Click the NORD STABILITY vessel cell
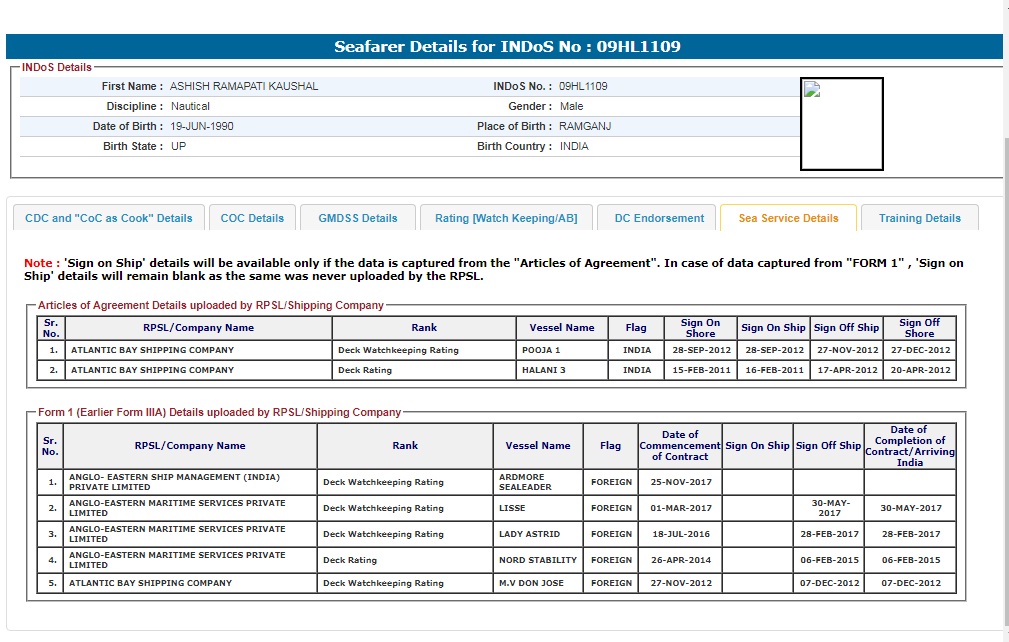Image resolution: width=1009 pixels, height=642 pixels. coord(537,560)
